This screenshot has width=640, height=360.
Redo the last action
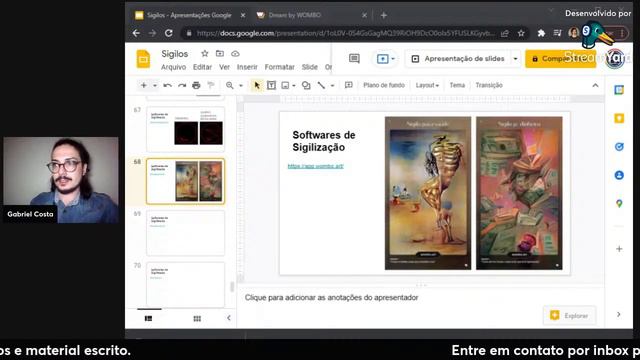182,85
